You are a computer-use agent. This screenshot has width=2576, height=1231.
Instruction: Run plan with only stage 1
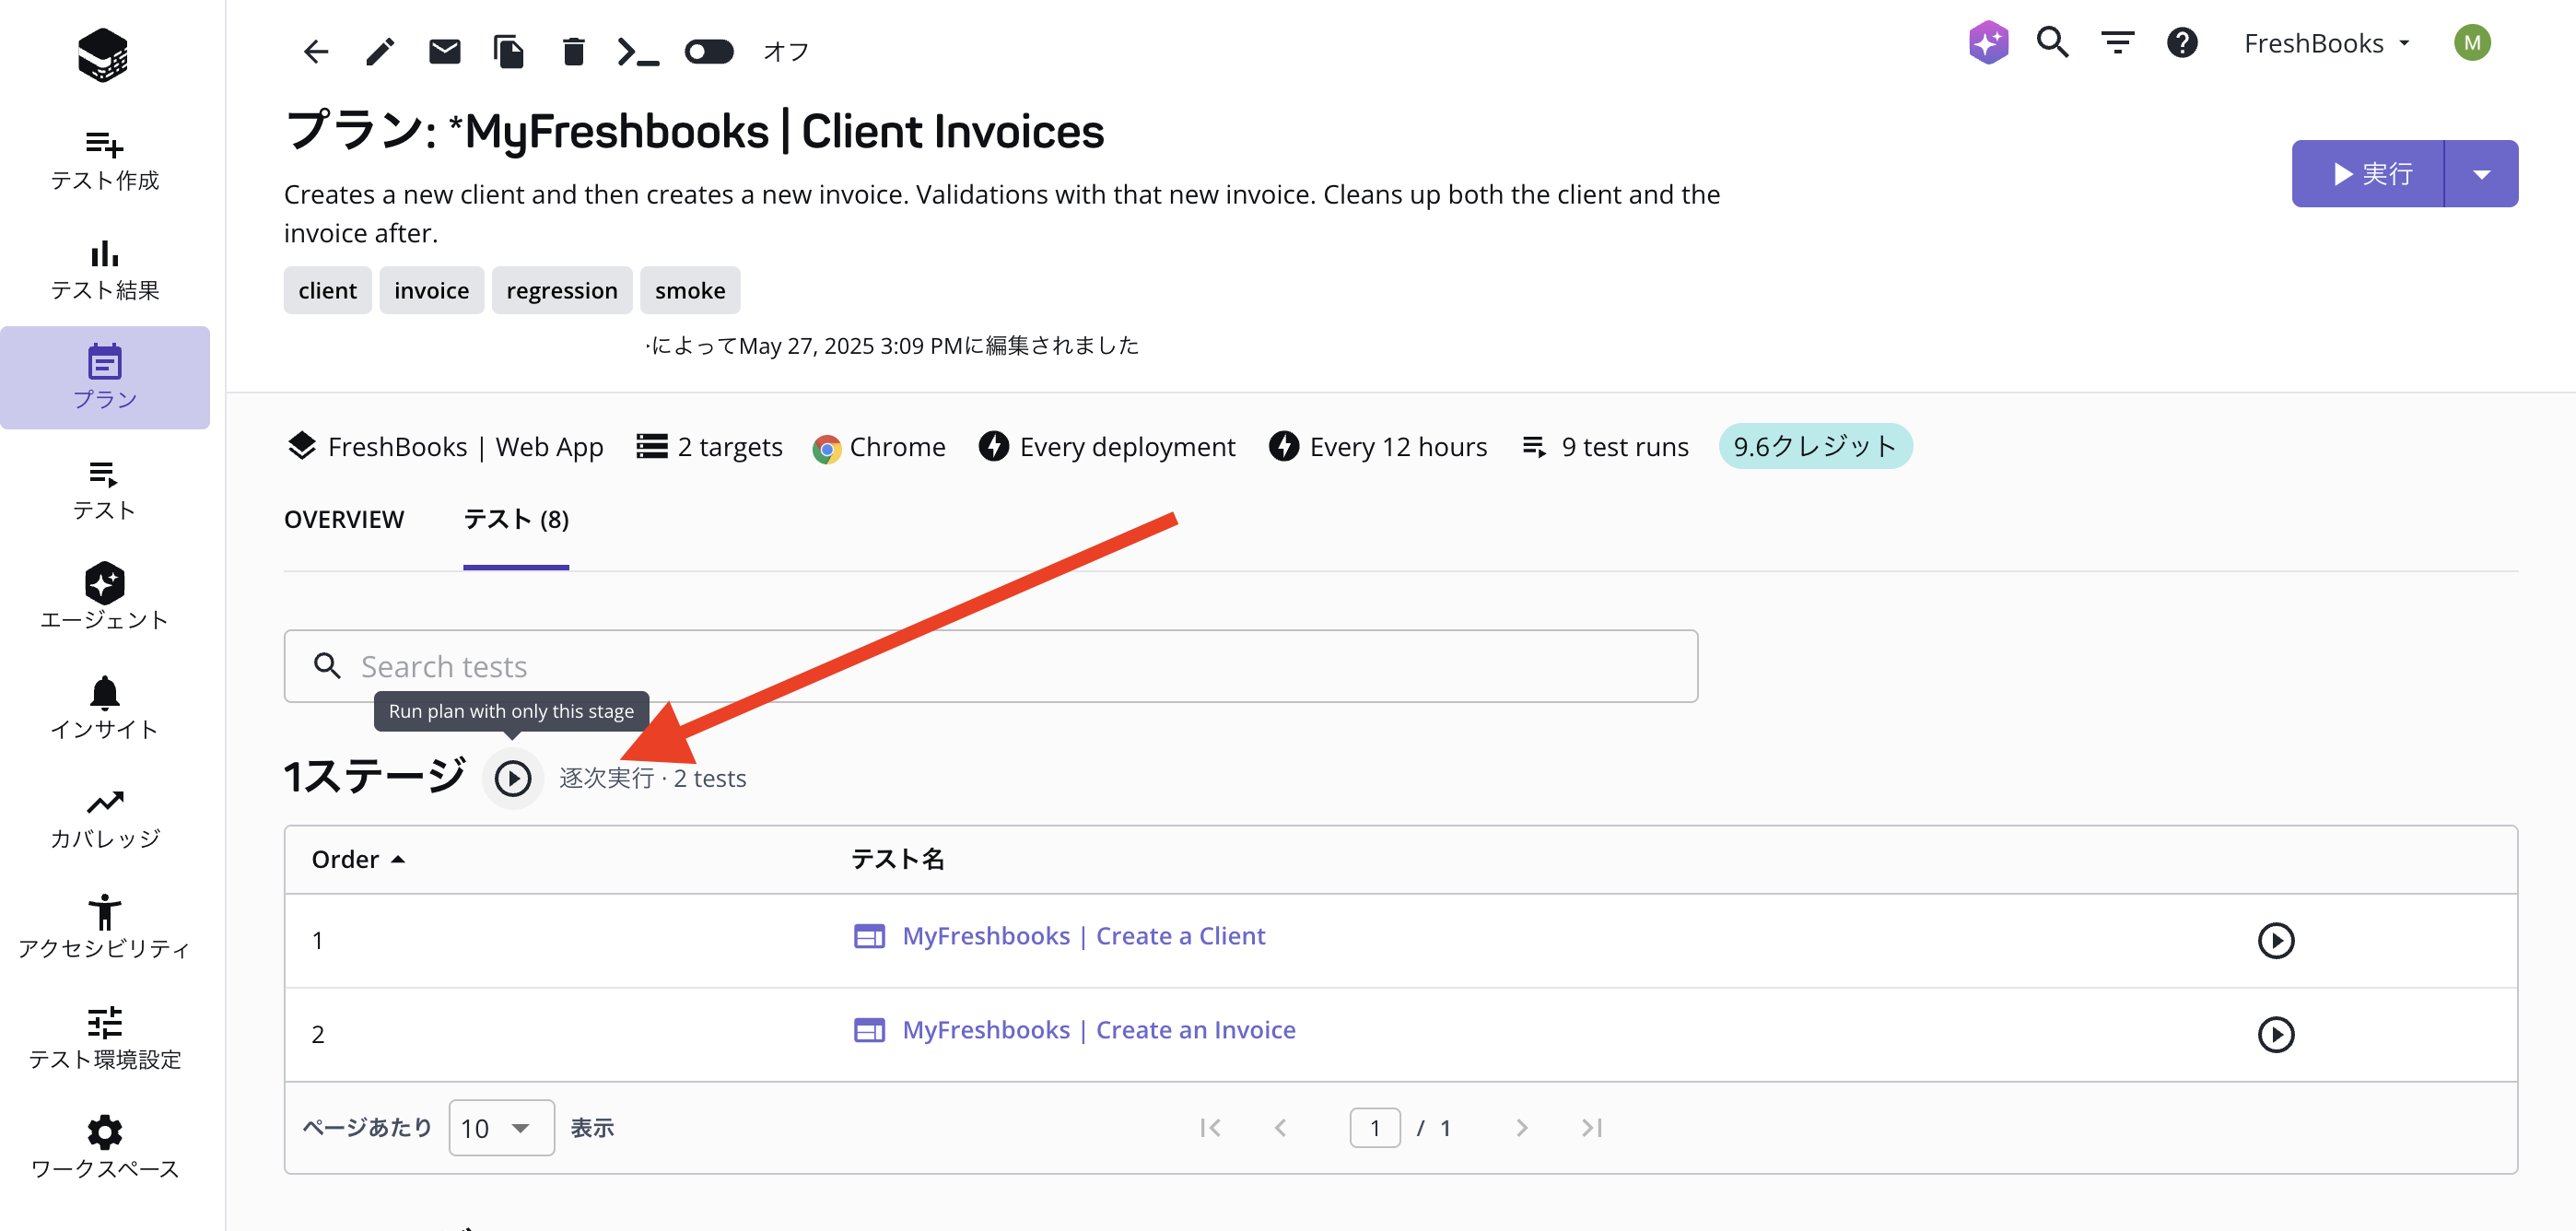click(513, 777)
